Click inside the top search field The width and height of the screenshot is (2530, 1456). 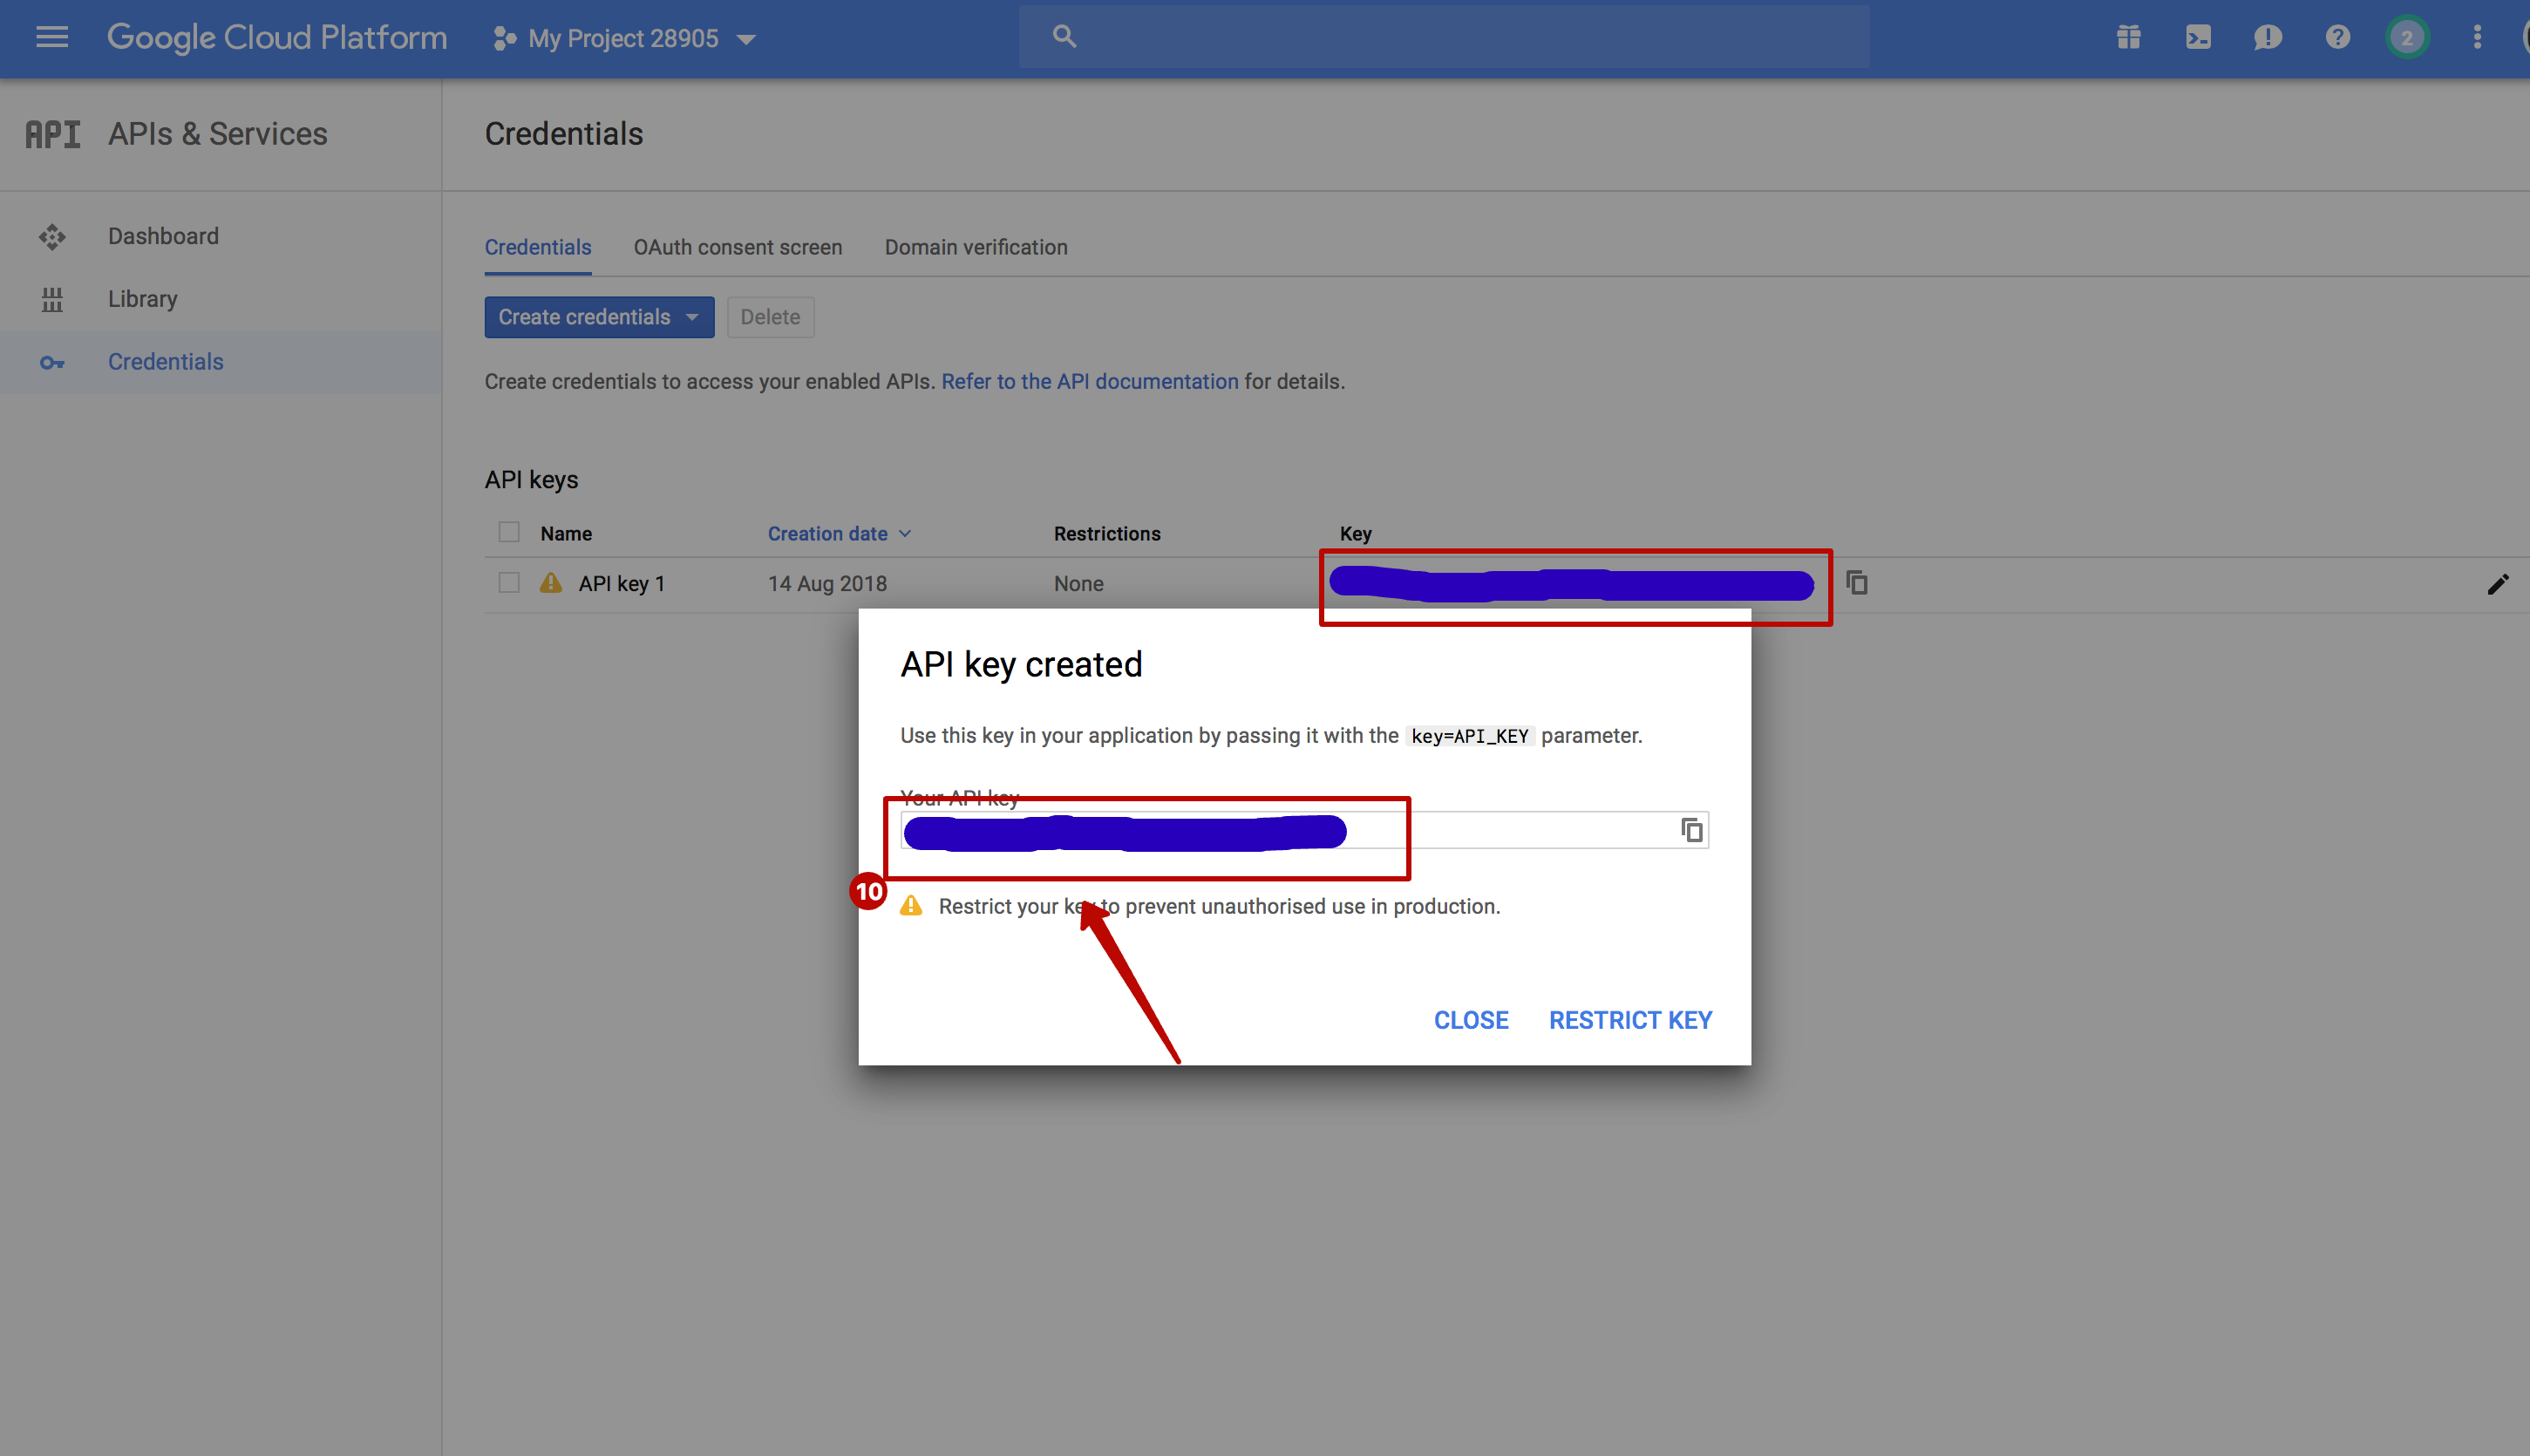pos(1444,37)
